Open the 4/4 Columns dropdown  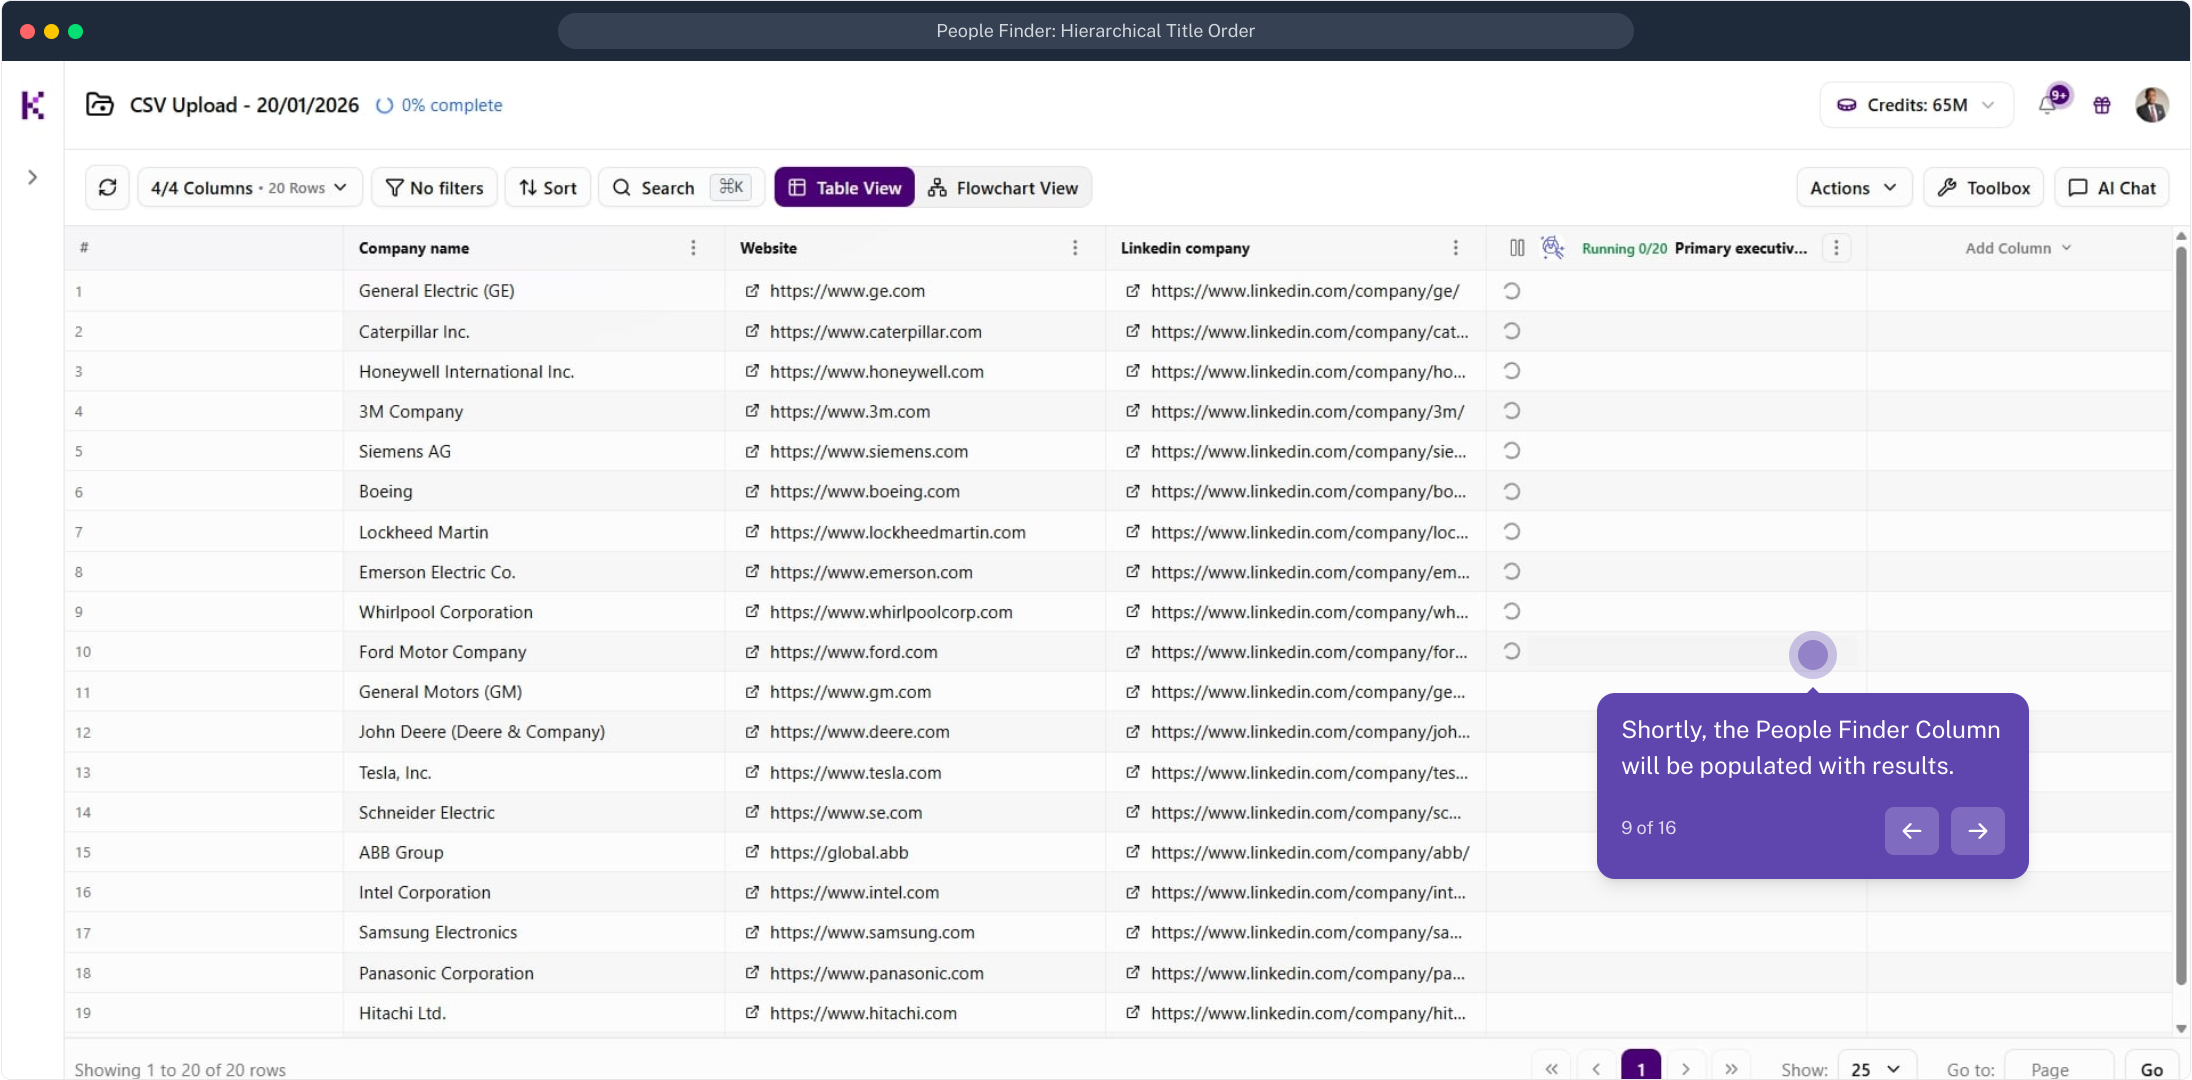[x=249, y=188]
